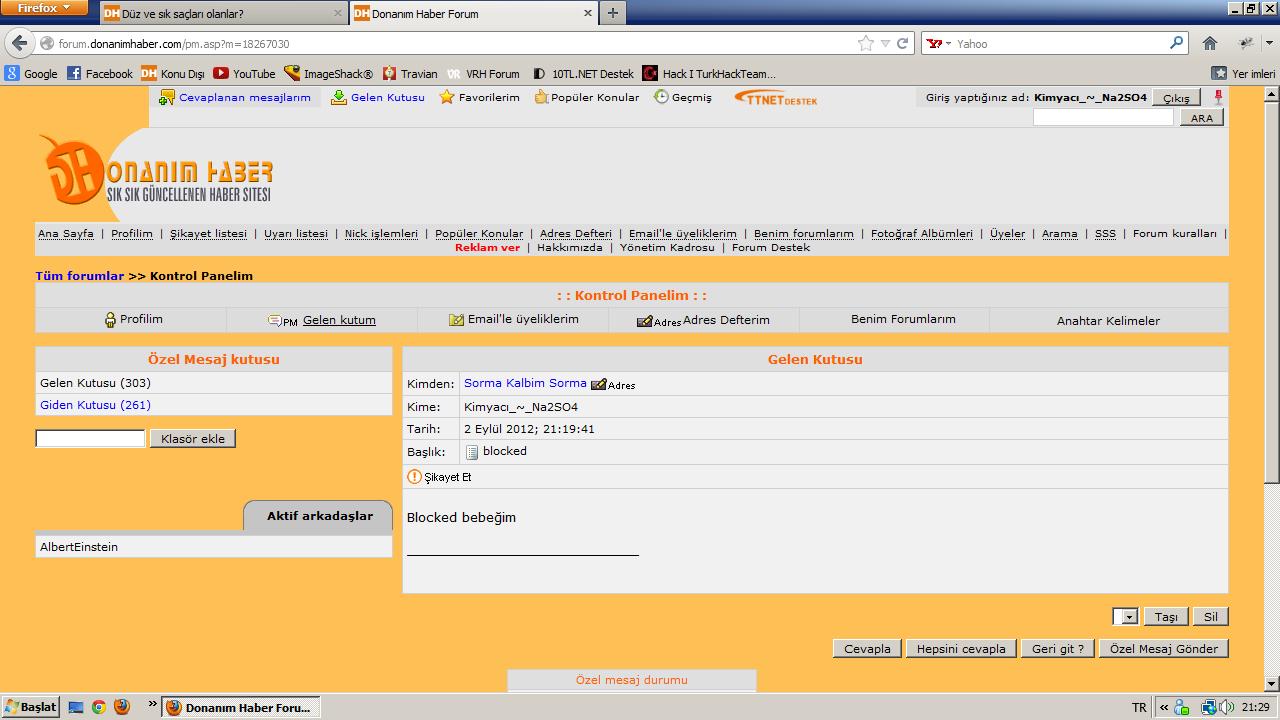The height and width of the screenshot is (720, 1280).
Task: Click the page vertical scrollbar down arrow
Action: click(1271, 684)
